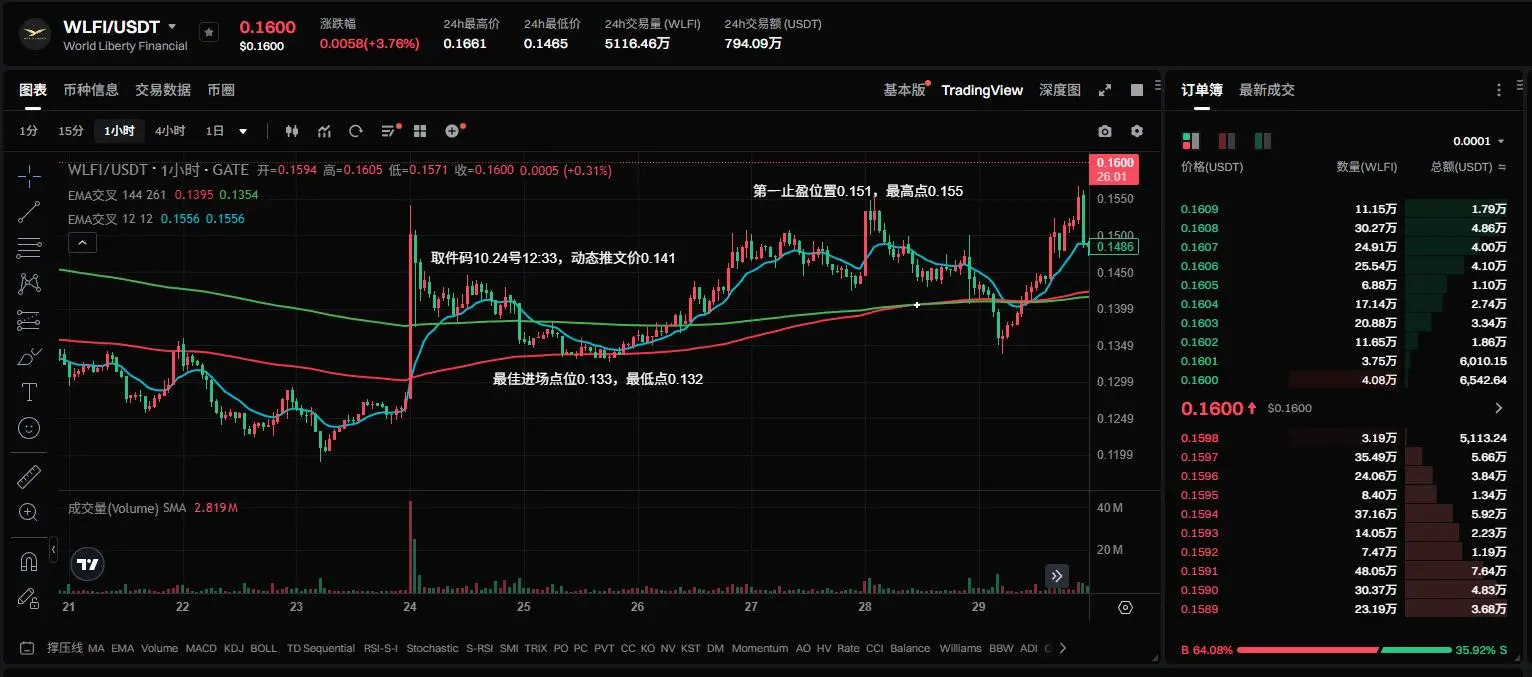This screenshot has width=1532, height=677.
Task: Open chart settings gear icon
Action: click(1137, 131)
